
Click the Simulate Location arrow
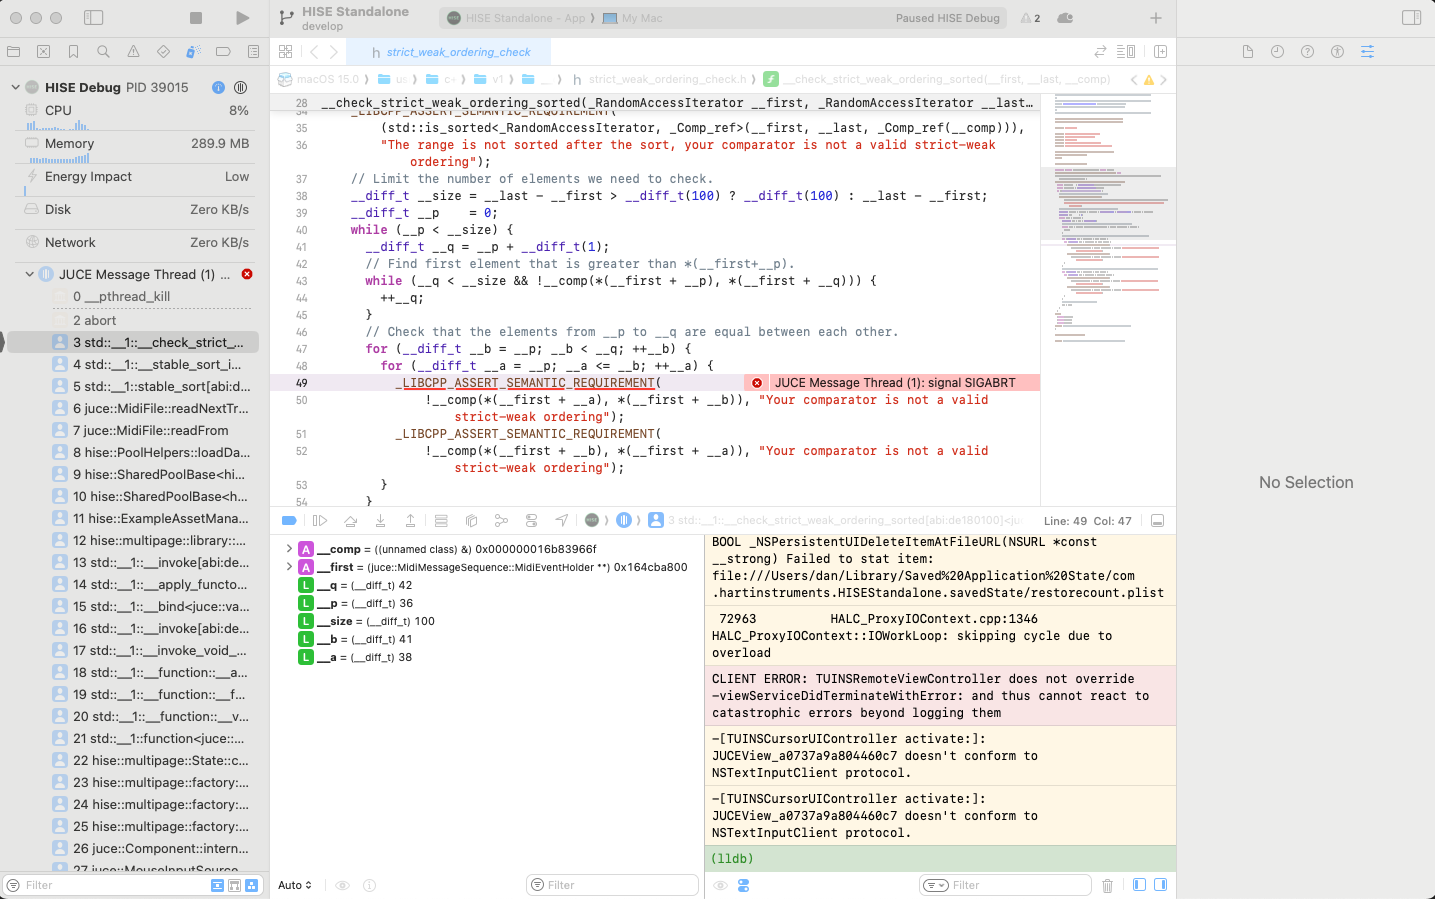pyautogui.click(x=562, y=520)
